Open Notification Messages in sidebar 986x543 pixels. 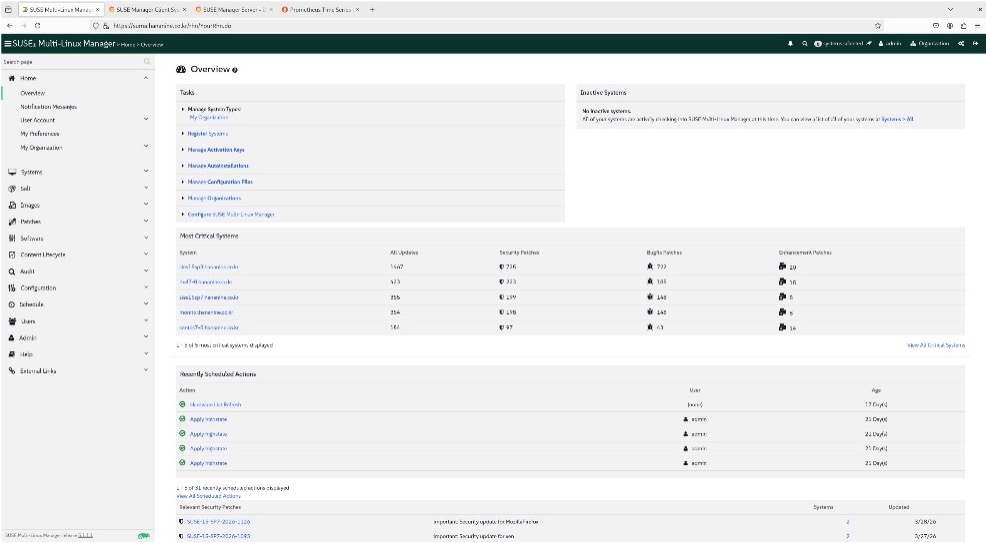click(48, 107)
